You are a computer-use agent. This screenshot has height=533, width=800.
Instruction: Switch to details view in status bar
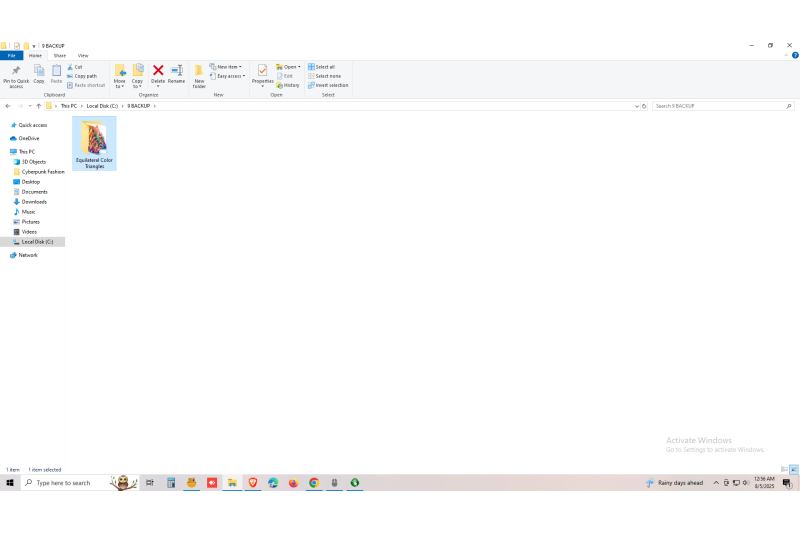[x=784, y=469]
